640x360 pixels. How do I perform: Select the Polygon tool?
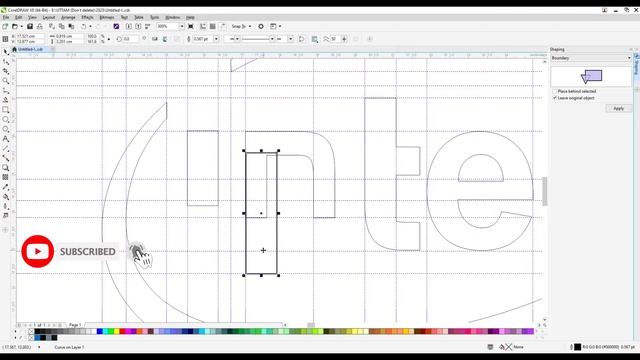pos(6,129)
